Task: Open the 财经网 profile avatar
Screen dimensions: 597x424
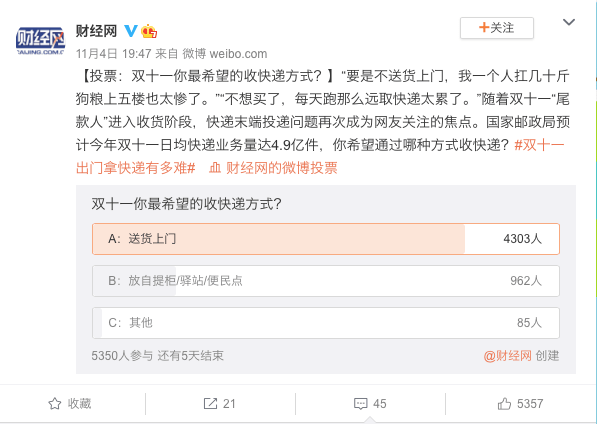Action: coord(40,40)
